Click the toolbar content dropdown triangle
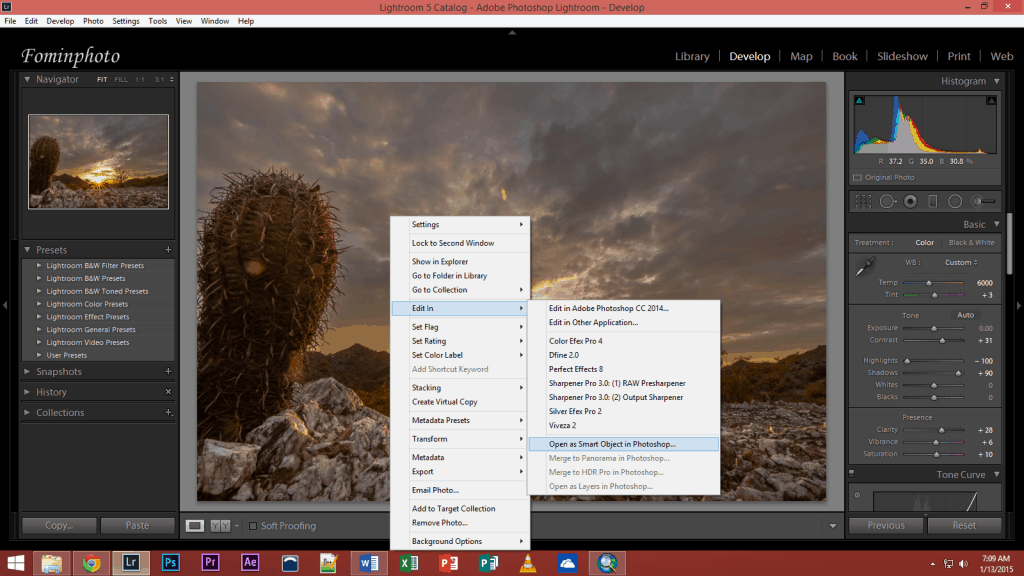This screenshot has height=576, width=1024. (833, 526)
